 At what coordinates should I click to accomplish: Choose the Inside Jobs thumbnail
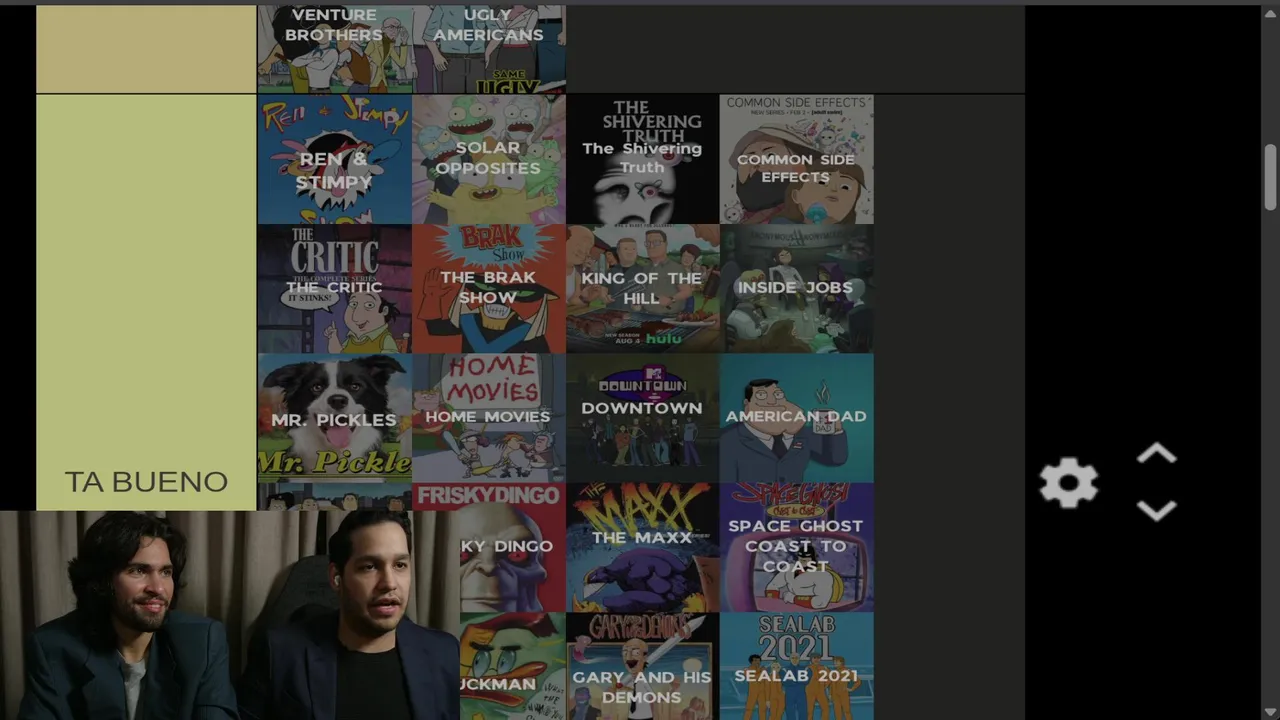click(x=796, y=288)
